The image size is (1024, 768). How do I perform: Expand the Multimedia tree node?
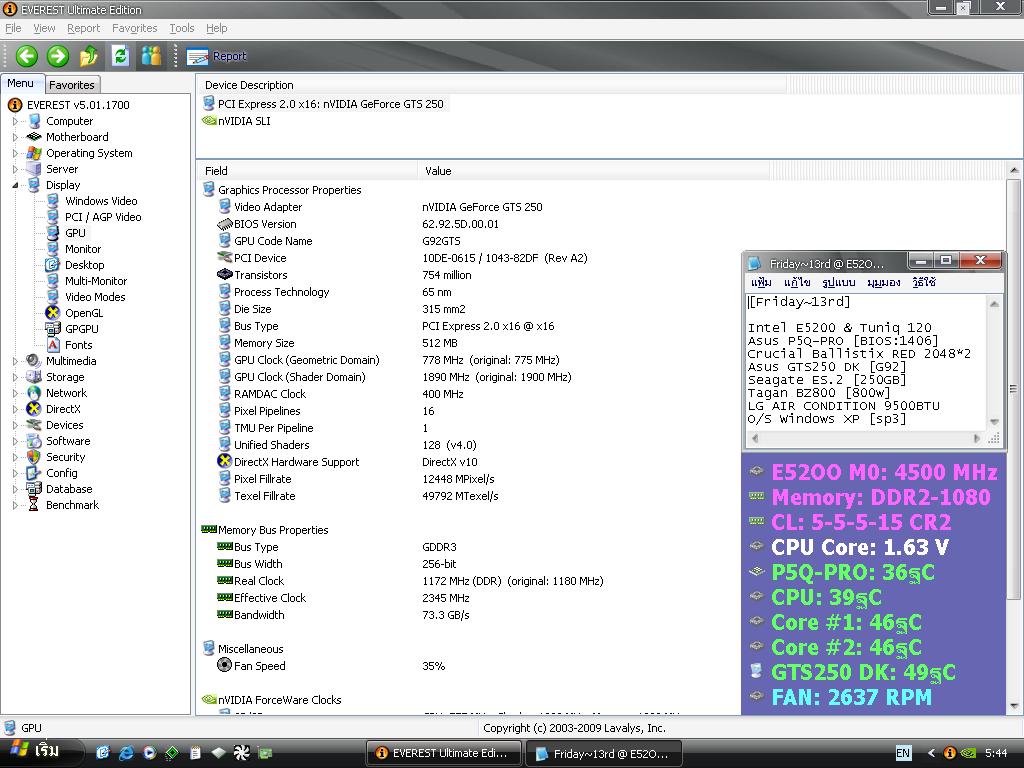tap(15, 361)
